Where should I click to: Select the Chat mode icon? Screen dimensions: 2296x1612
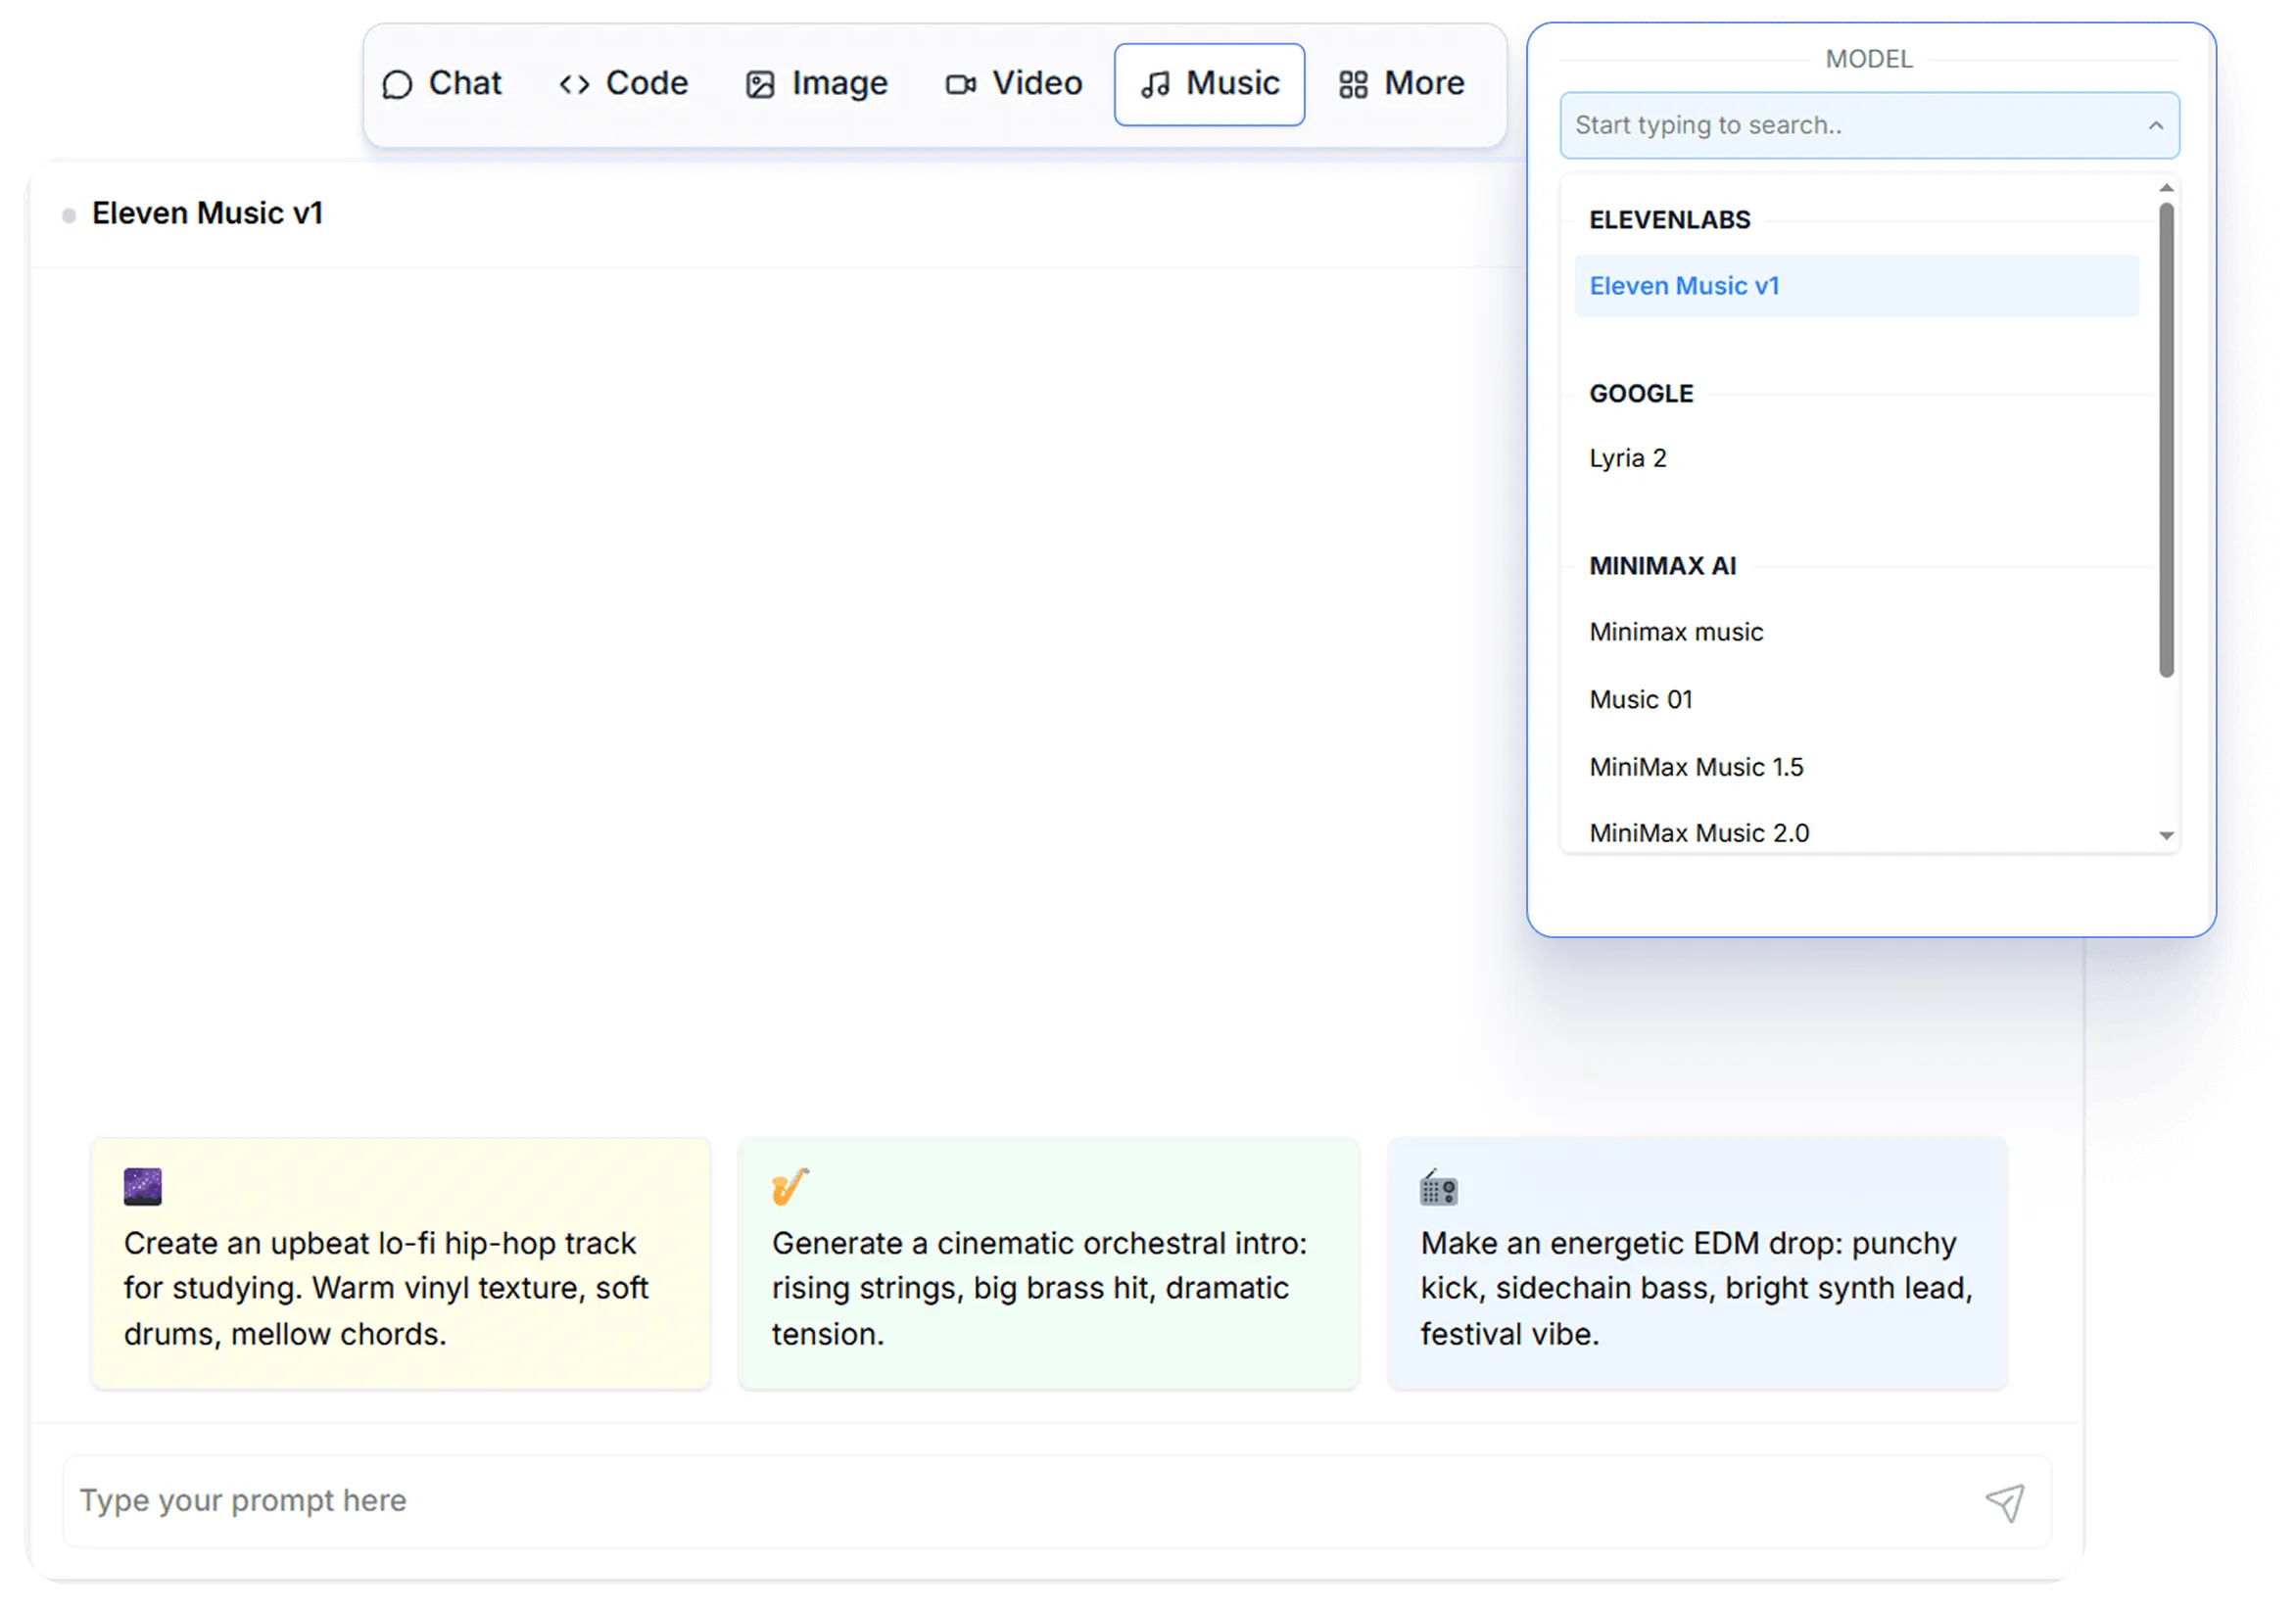pyautogui.click(x=397, y=84)
